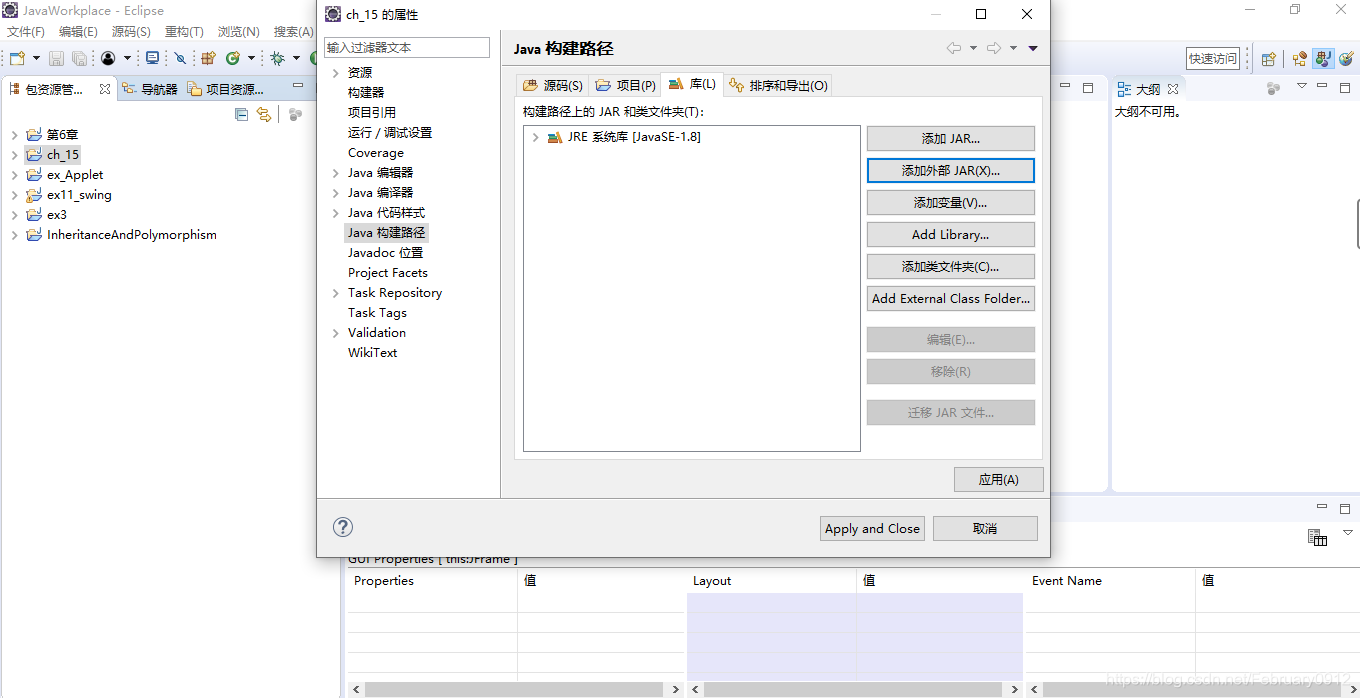Expand the 资源 category in properties tree
1360x698 pixels.
click(336, 73)
